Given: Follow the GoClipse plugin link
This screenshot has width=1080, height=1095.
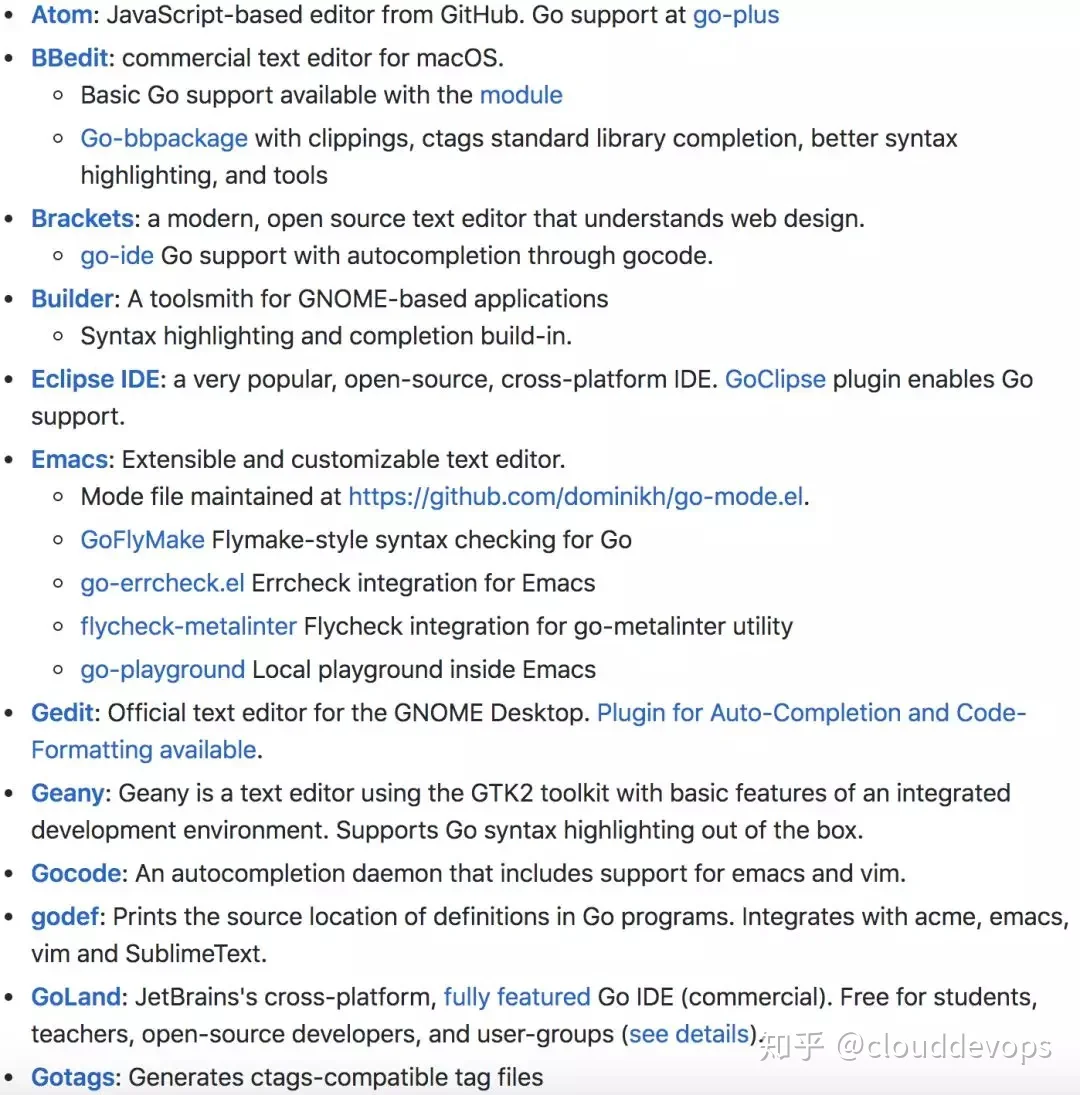Looking at the screenshot, I should [775, 379].
